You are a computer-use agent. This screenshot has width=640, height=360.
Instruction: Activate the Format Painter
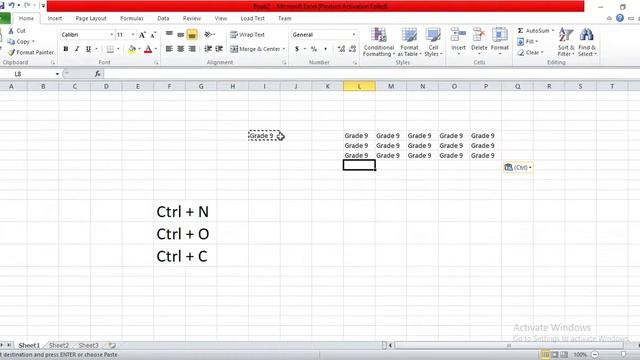(31, 52)
